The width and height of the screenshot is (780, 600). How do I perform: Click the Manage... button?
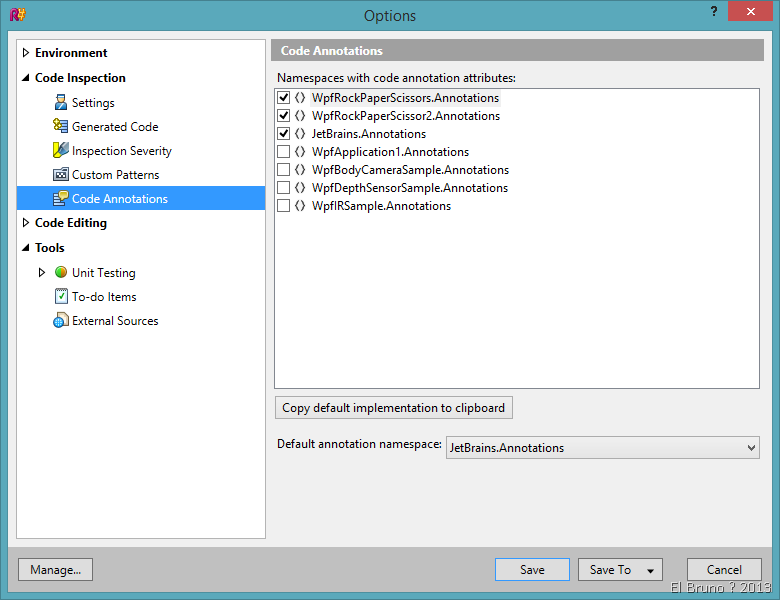pos(56,570)
